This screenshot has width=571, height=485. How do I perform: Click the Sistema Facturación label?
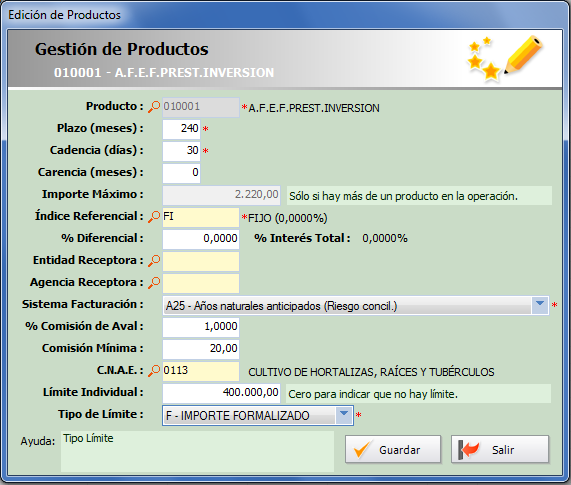pos(82,304)
